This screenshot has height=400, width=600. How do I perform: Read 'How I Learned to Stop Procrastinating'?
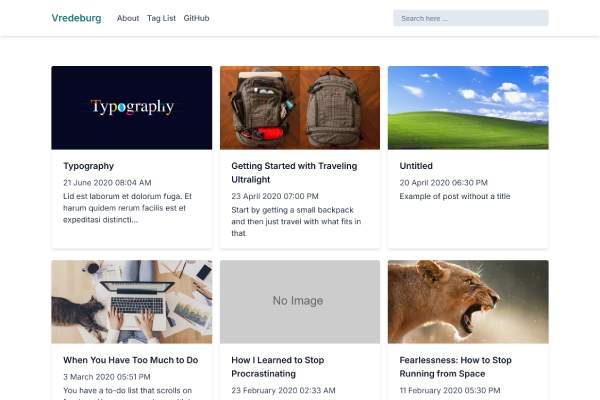tap(278, 367)
